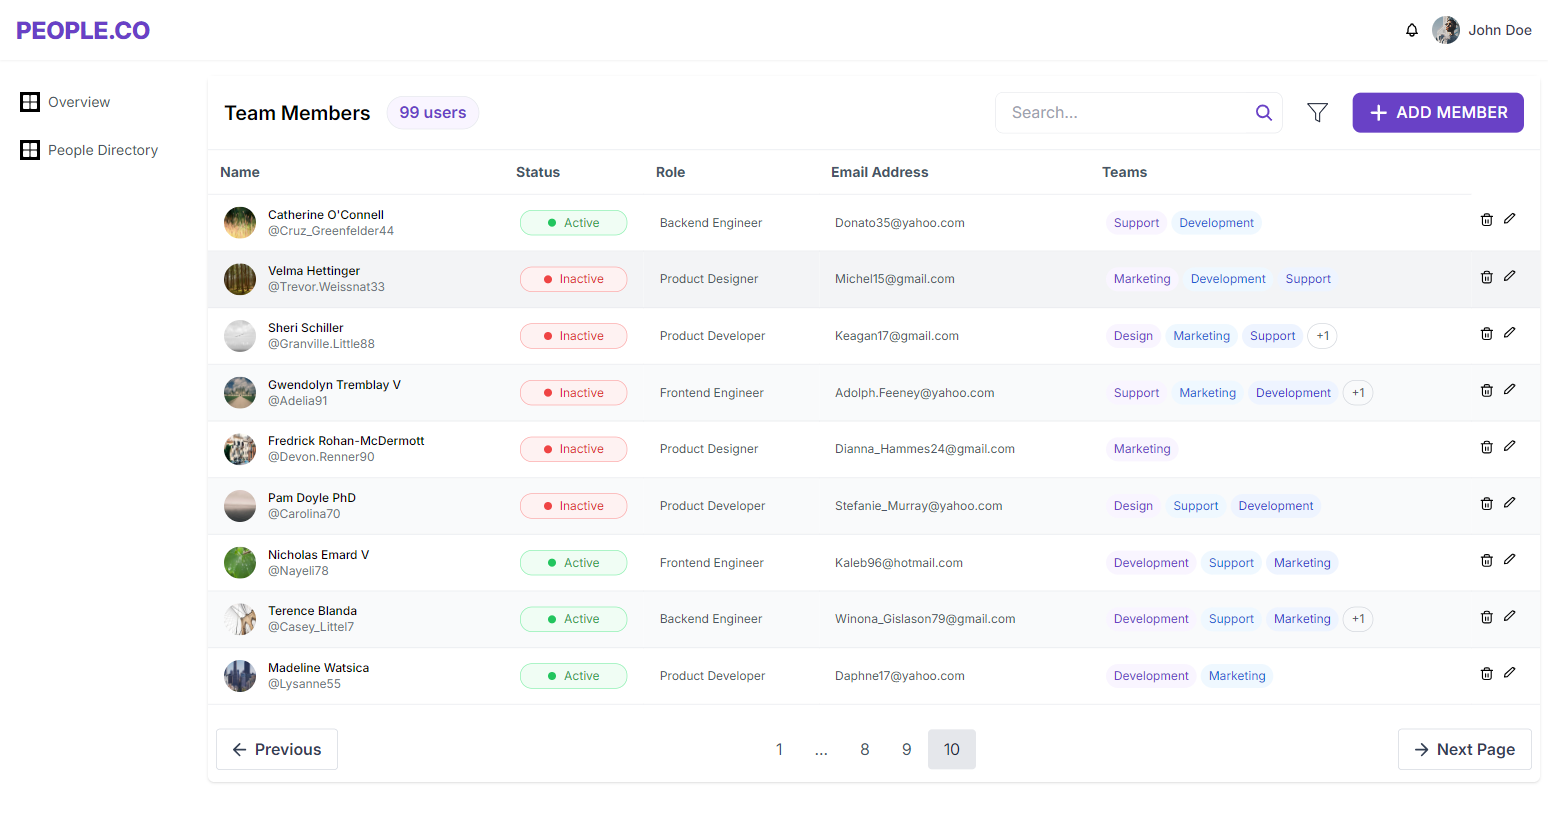
Task: Open the Overview menu label
Action: click(79, 102)
